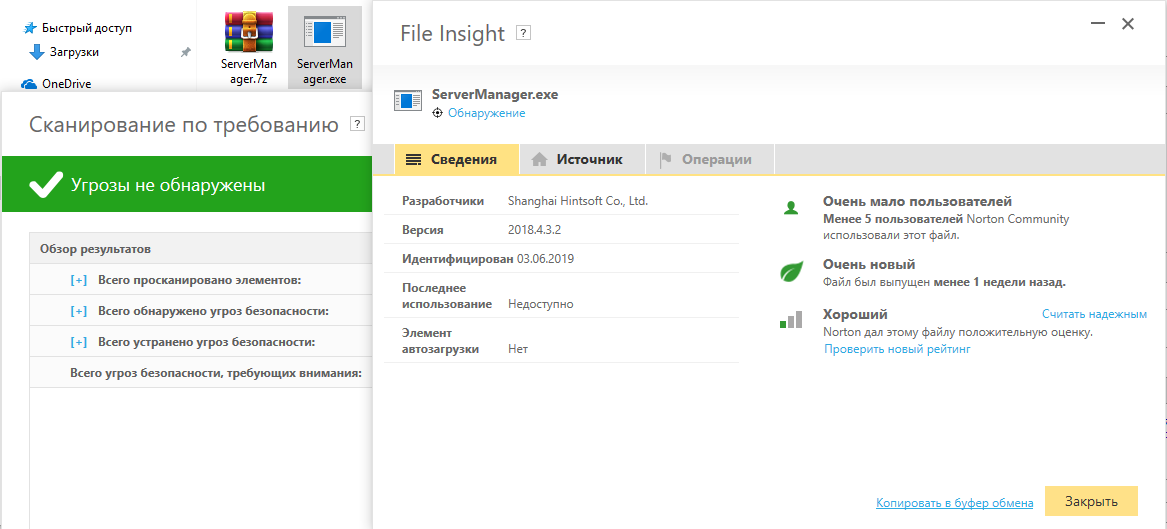Click the version value 2018.4.3.2
The image size is (1167, 529).
click(534, 230)
